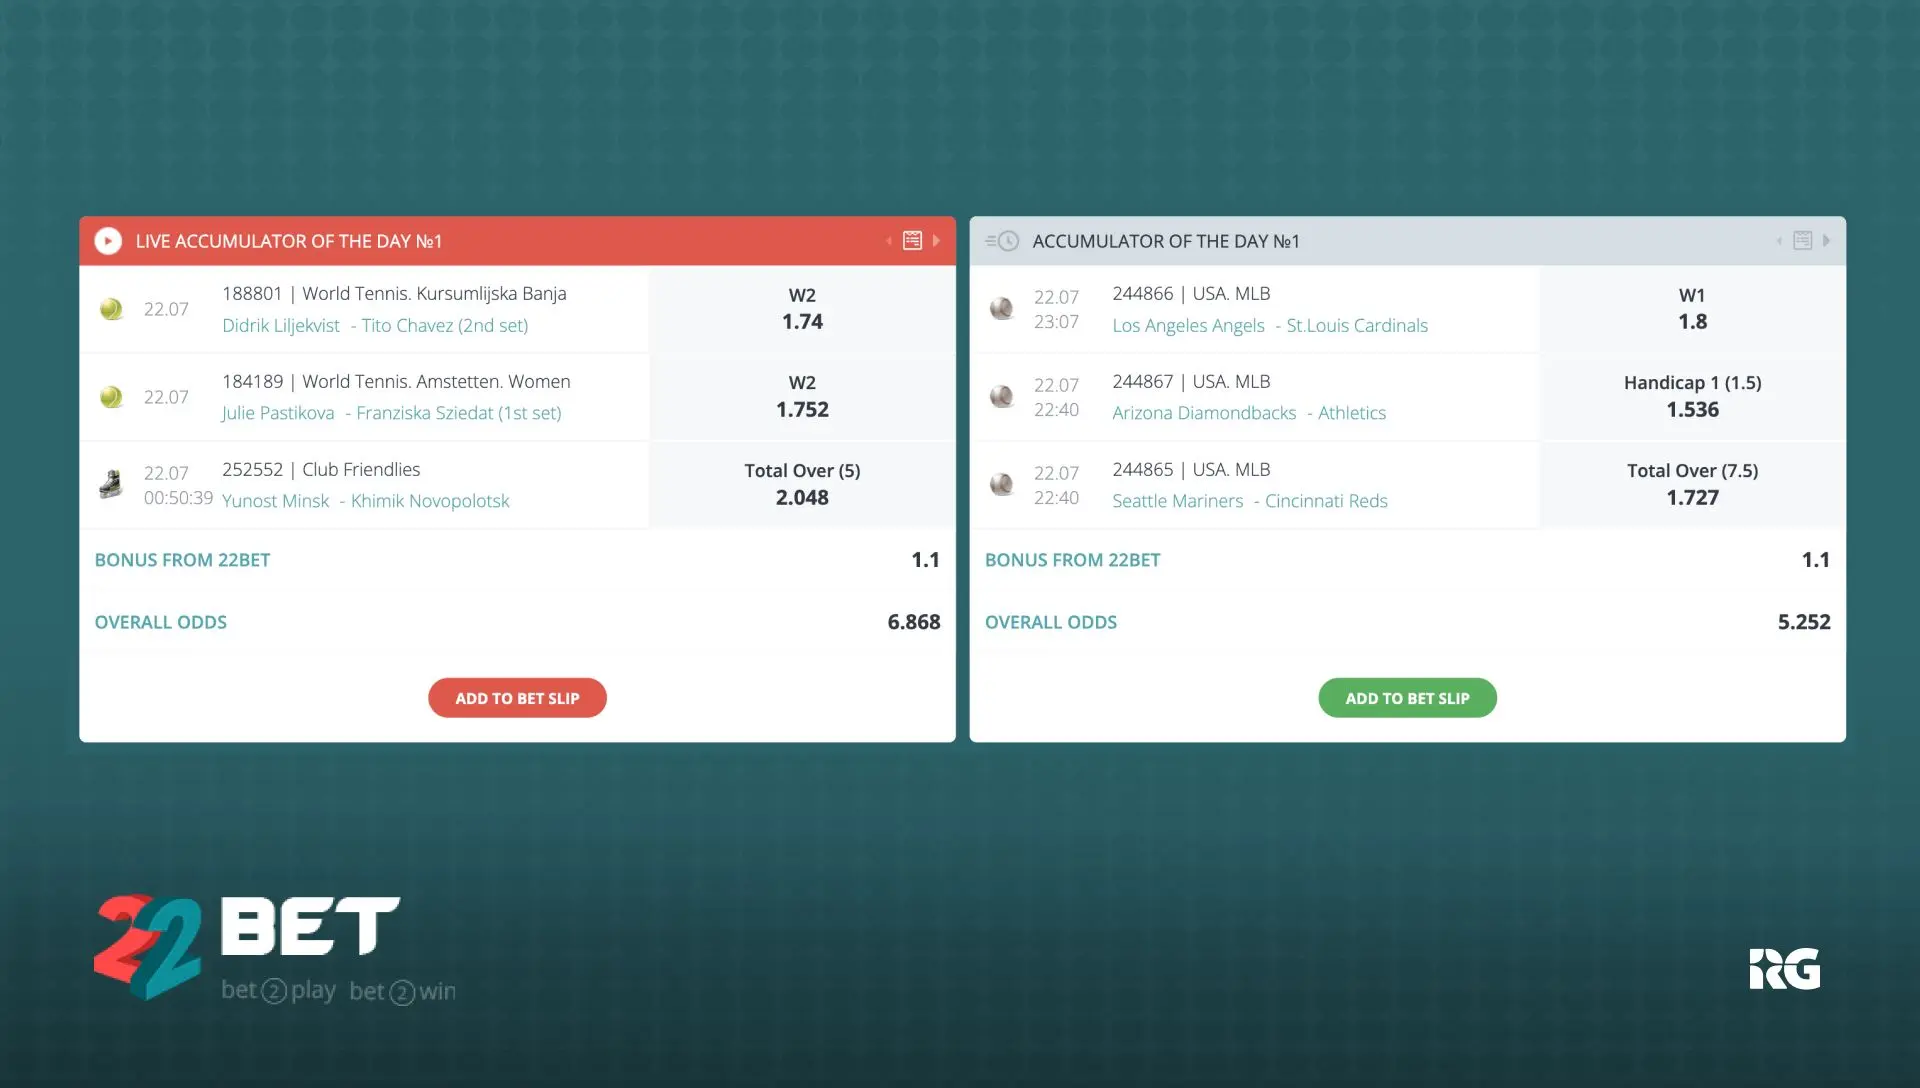This screenshot has width=1920, height=1088.
Task: Click "BONUS FROM 22BET" label in live accumulator card
Action: pyautogui.click(x=182, y=560)
